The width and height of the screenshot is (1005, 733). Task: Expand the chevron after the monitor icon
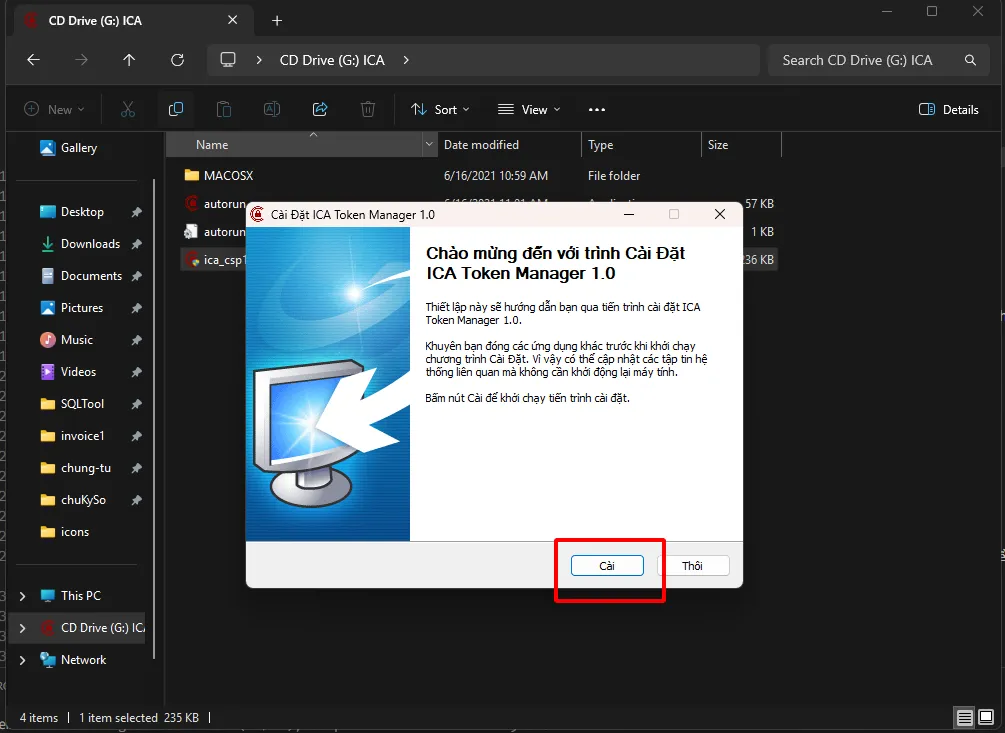(x=259, y=60)
